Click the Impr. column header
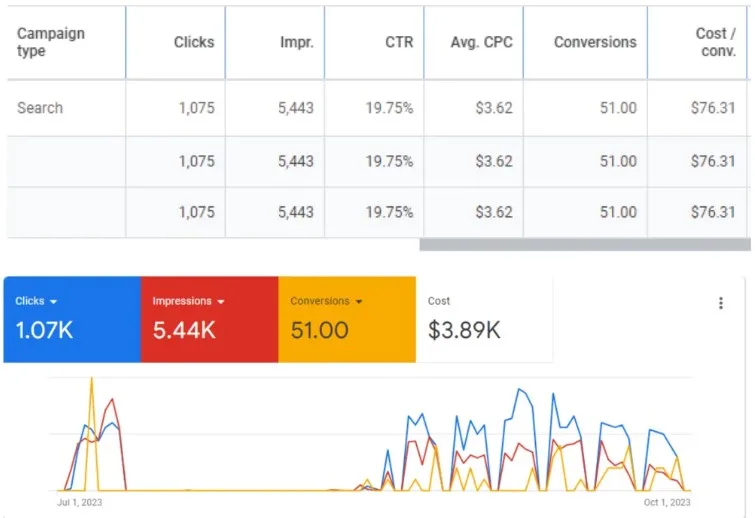The height and width of the screenshot is (518, 755). point(296,42)
